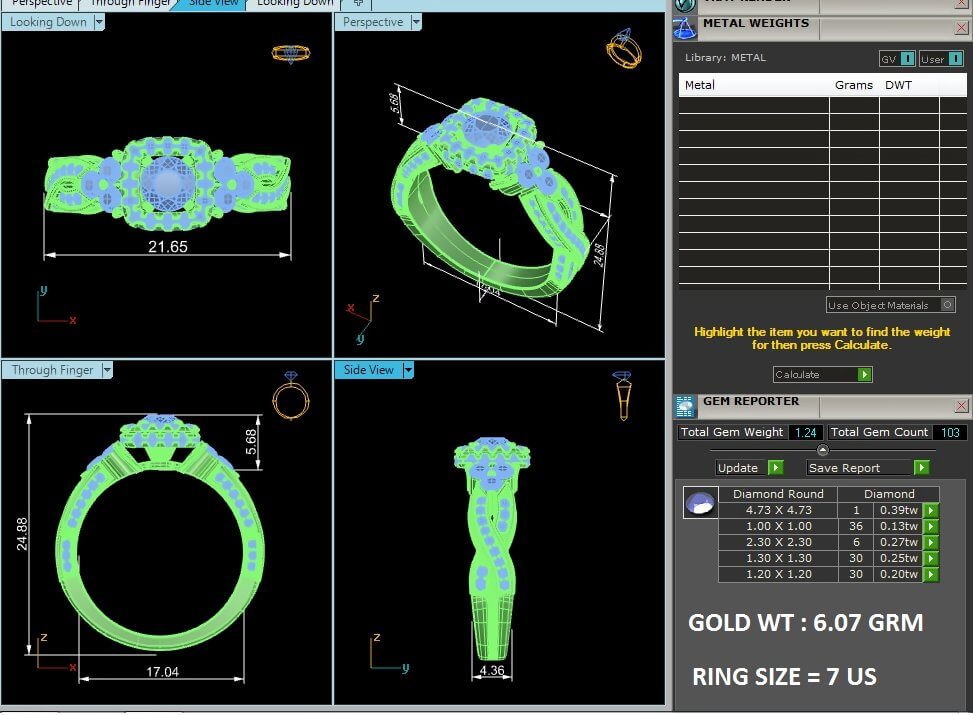Open the Looking Down viewport dropdown

pos(99,22)
